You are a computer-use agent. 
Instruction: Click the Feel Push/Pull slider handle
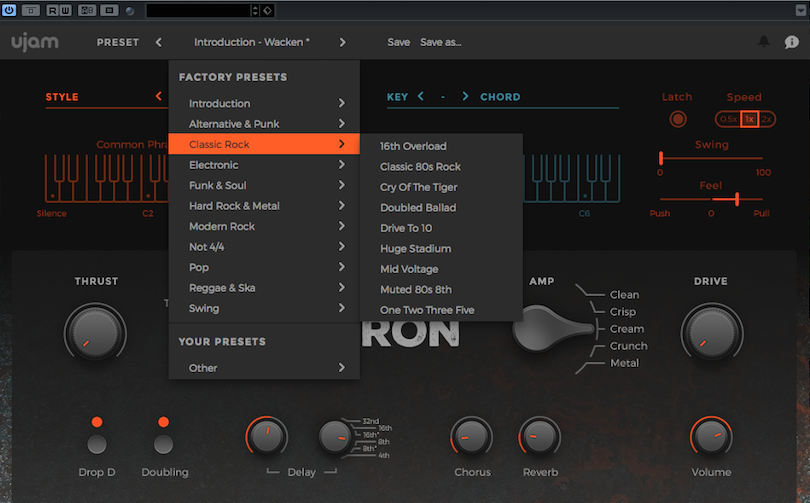737,199
